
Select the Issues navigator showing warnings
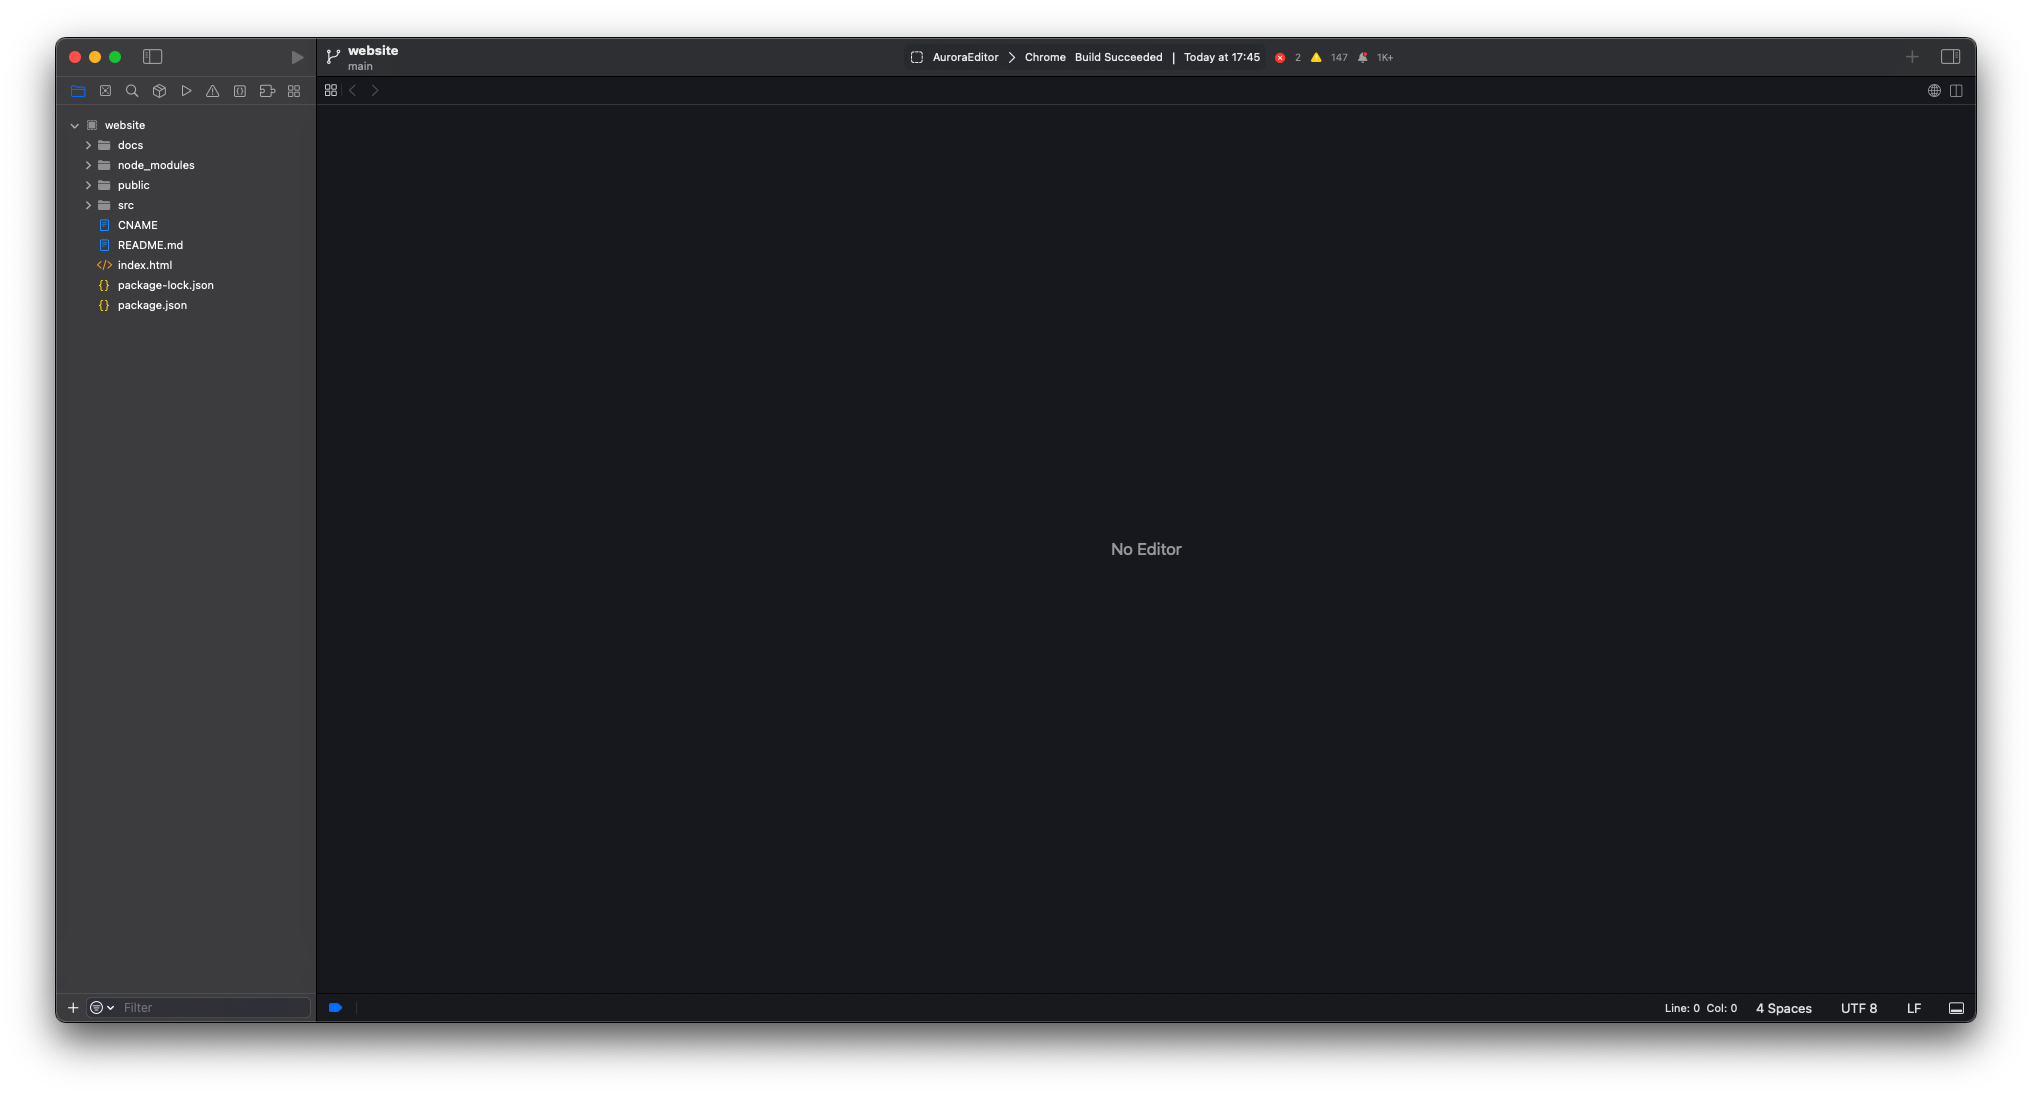[x=212, y=91]
